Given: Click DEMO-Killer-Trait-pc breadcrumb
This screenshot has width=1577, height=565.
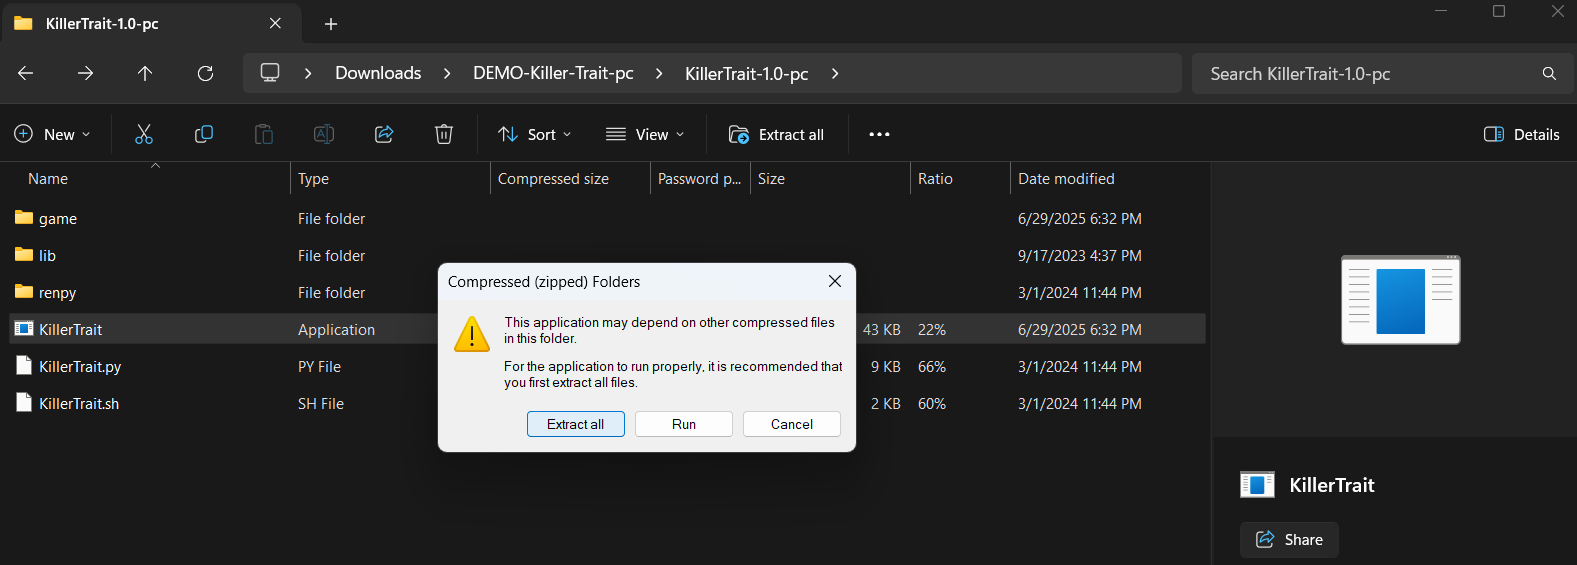Looking at the screenshot, I should coord(553,73).
